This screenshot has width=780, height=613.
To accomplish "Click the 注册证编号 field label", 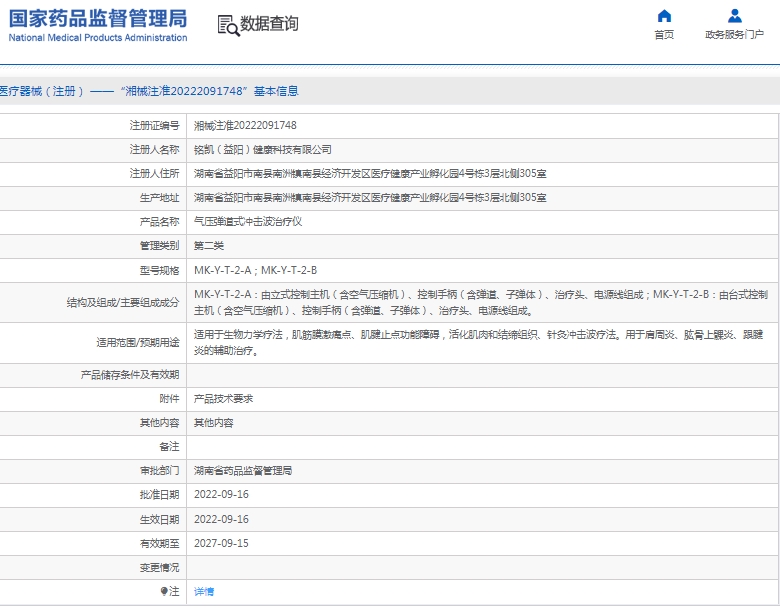I will tap(154, 125).
